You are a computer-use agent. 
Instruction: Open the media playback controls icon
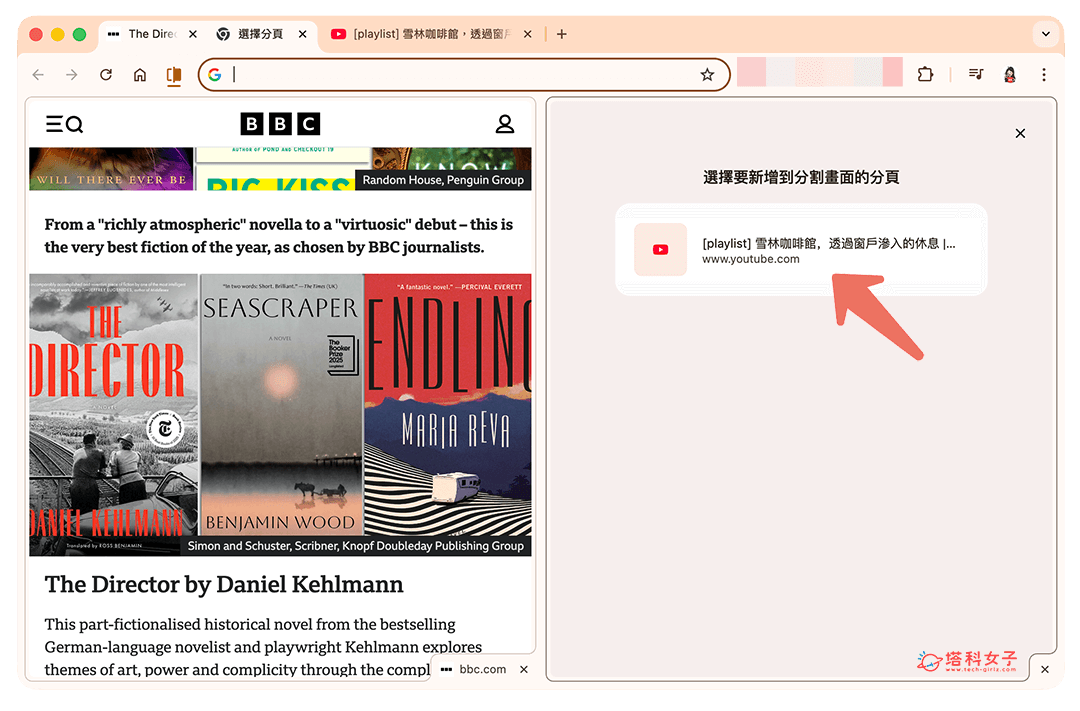[x=975, y=74]
